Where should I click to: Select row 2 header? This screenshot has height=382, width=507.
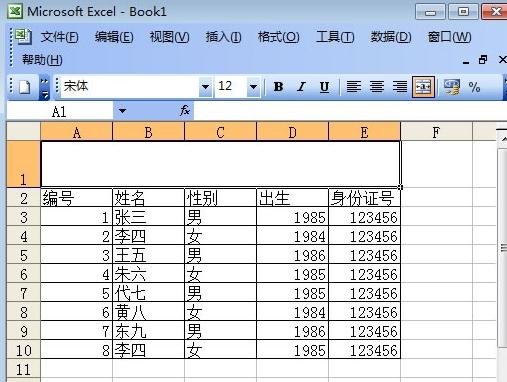pos(24,198)
